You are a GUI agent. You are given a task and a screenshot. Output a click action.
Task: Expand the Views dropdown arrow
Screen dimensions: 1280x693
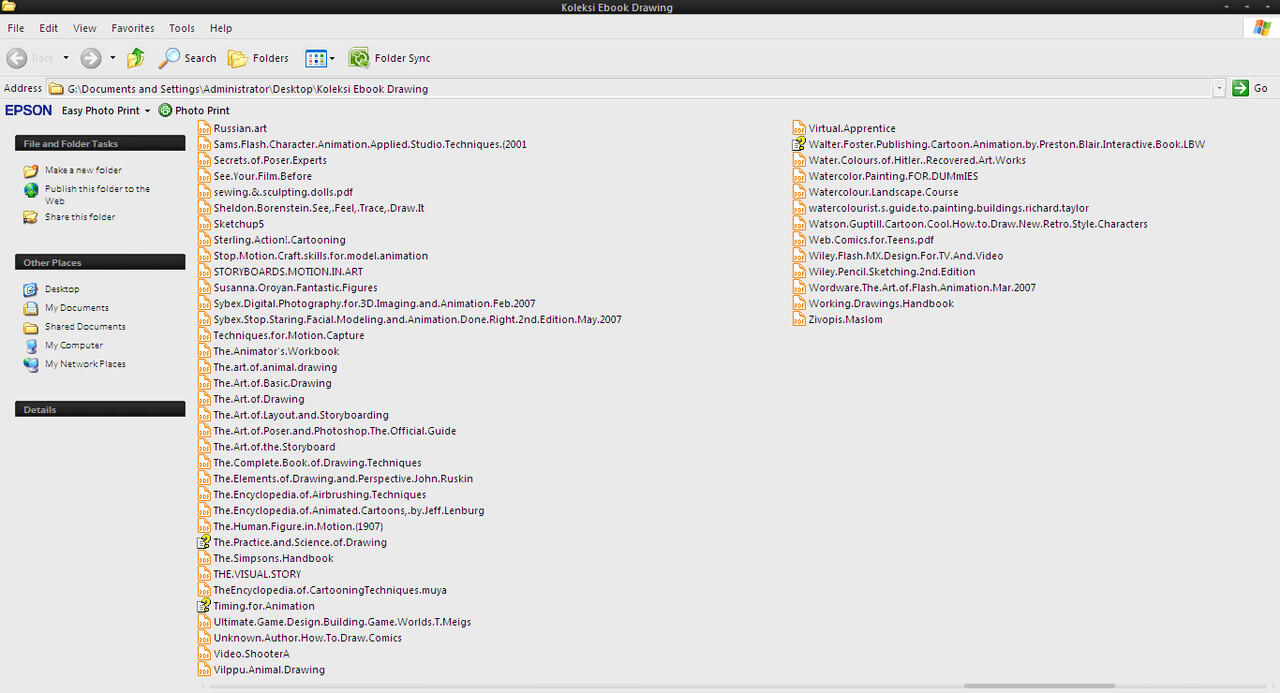click(332, 58)
